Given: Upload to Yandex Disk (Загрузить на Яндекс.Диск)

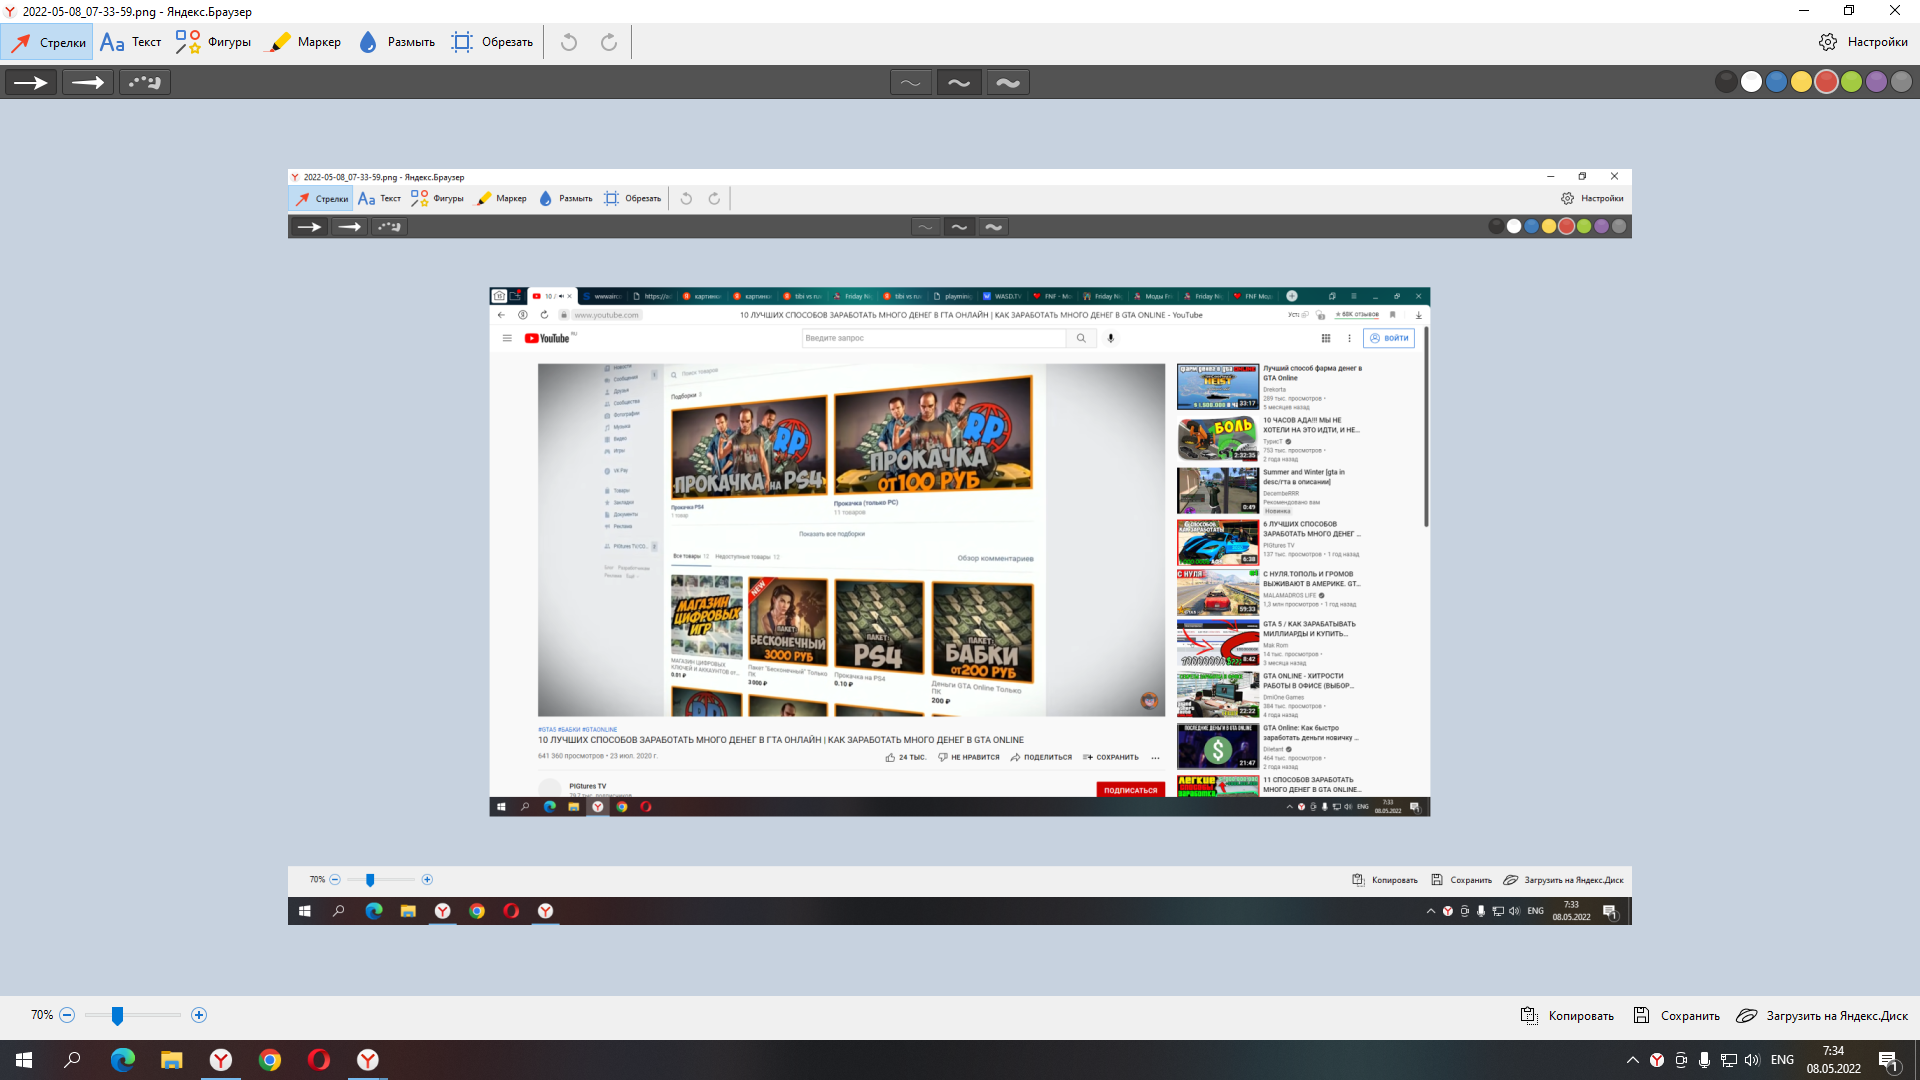Looking at the screenshot, I should coord(1822,1015).
